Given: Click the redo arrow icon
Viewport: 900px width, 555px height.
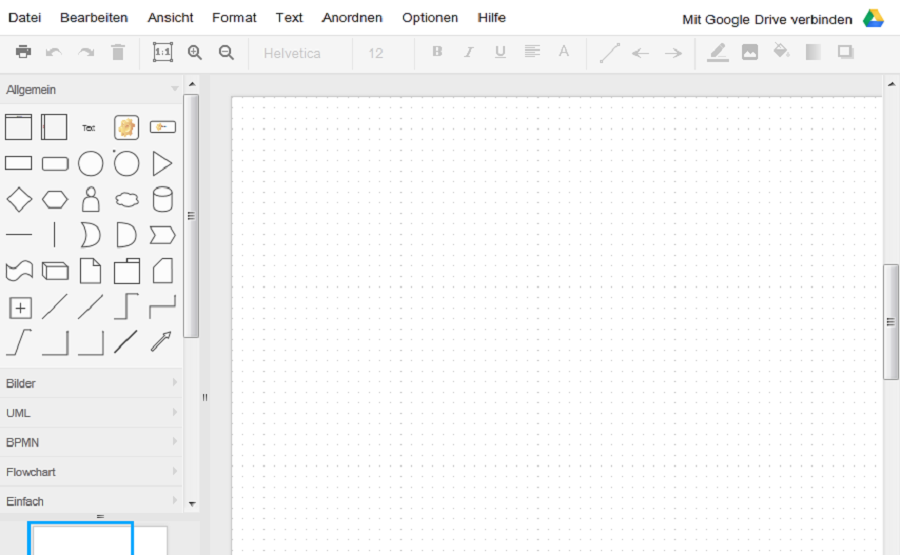Looking at the screenshot, I should [x=86, y=53].
